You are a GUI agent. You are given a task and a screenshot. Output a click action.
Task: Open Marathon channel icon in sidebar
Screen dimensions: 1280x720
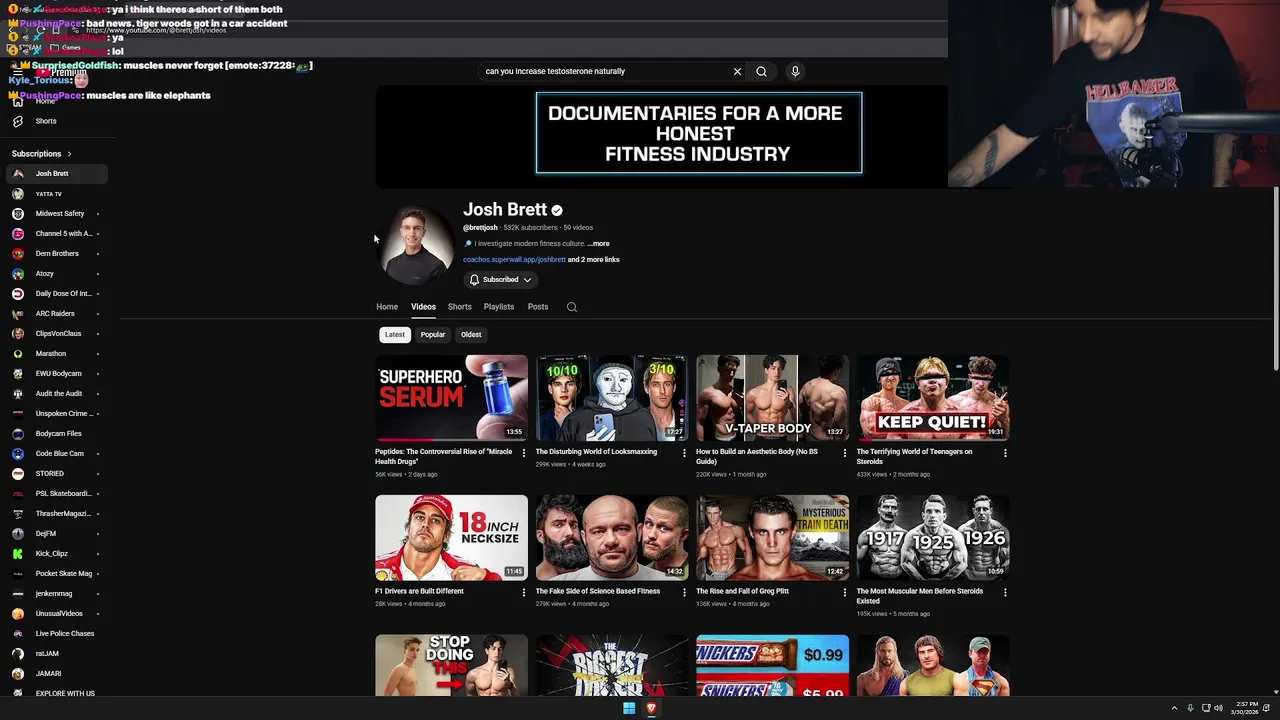[x=18, y=354]
